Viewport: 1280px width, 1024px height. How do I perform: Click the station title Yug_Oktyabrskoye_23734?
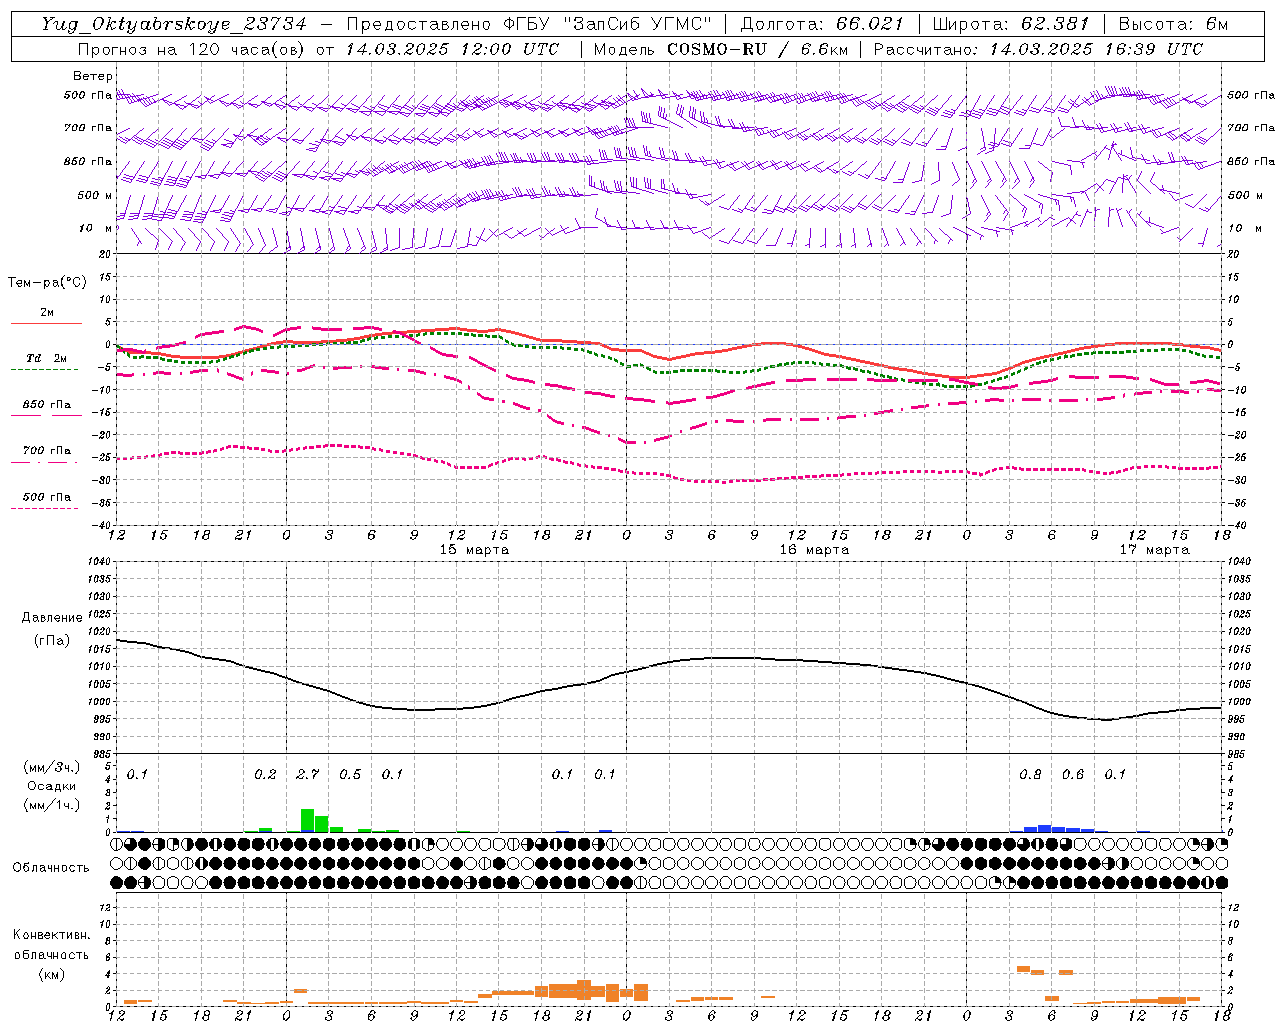click(173, 24)
